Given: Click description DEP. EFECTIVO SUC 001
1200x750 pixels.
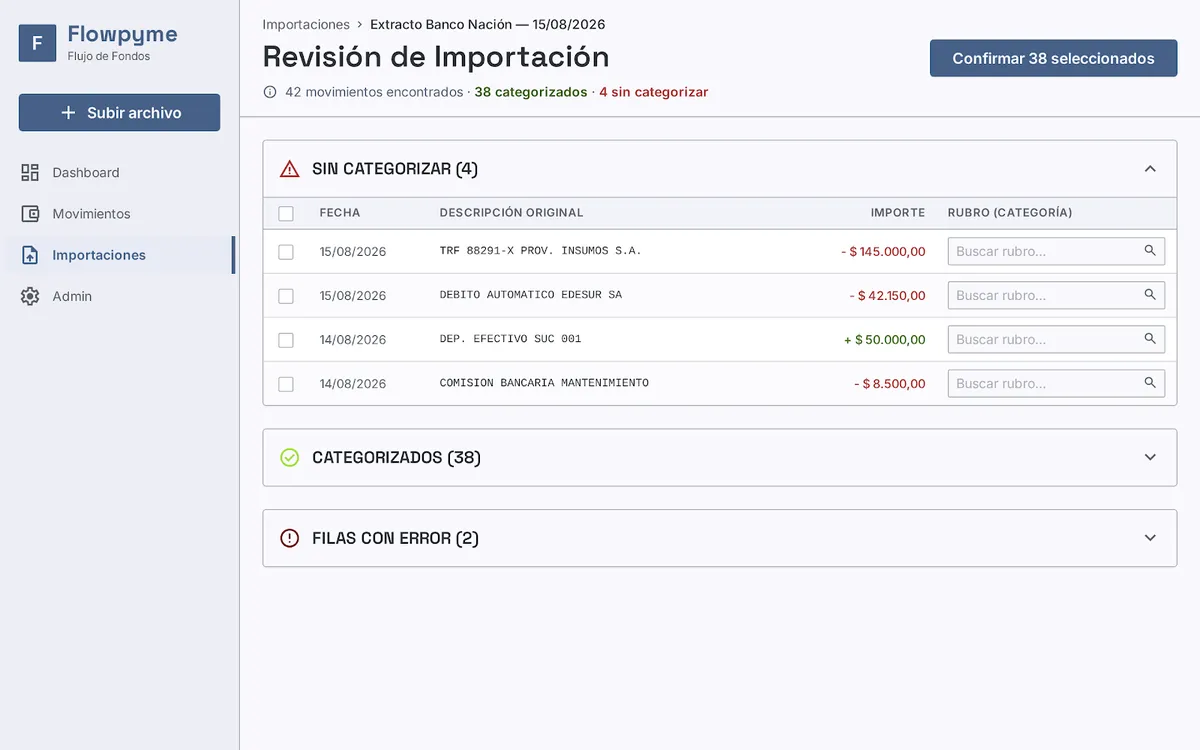Looking at the screenshot, I should pyautogui.click(x=510, y=339).
